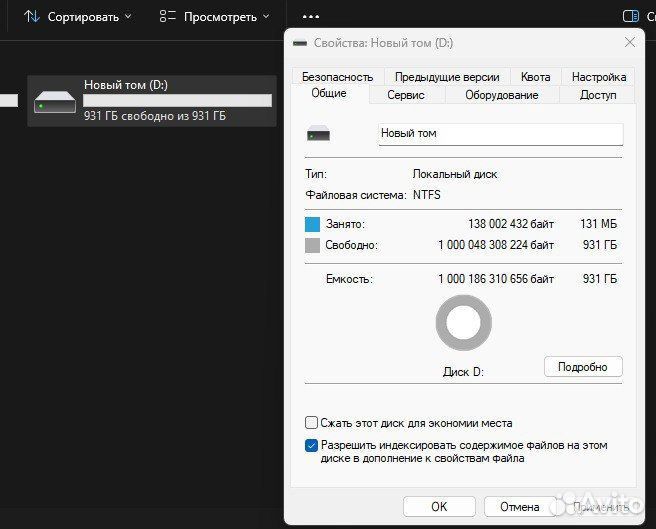Viewport: 656px width, 529px height.
Task: Click the Сортировать sort arrows icon
Action: 32,17
